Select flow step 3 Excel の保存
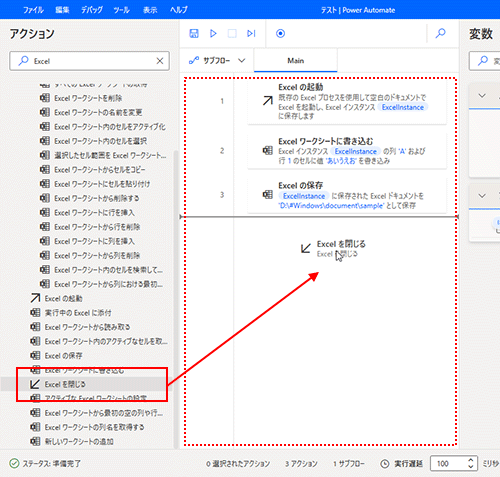The width and height of the screenshot is (500, 477). (x=347, y=195)
